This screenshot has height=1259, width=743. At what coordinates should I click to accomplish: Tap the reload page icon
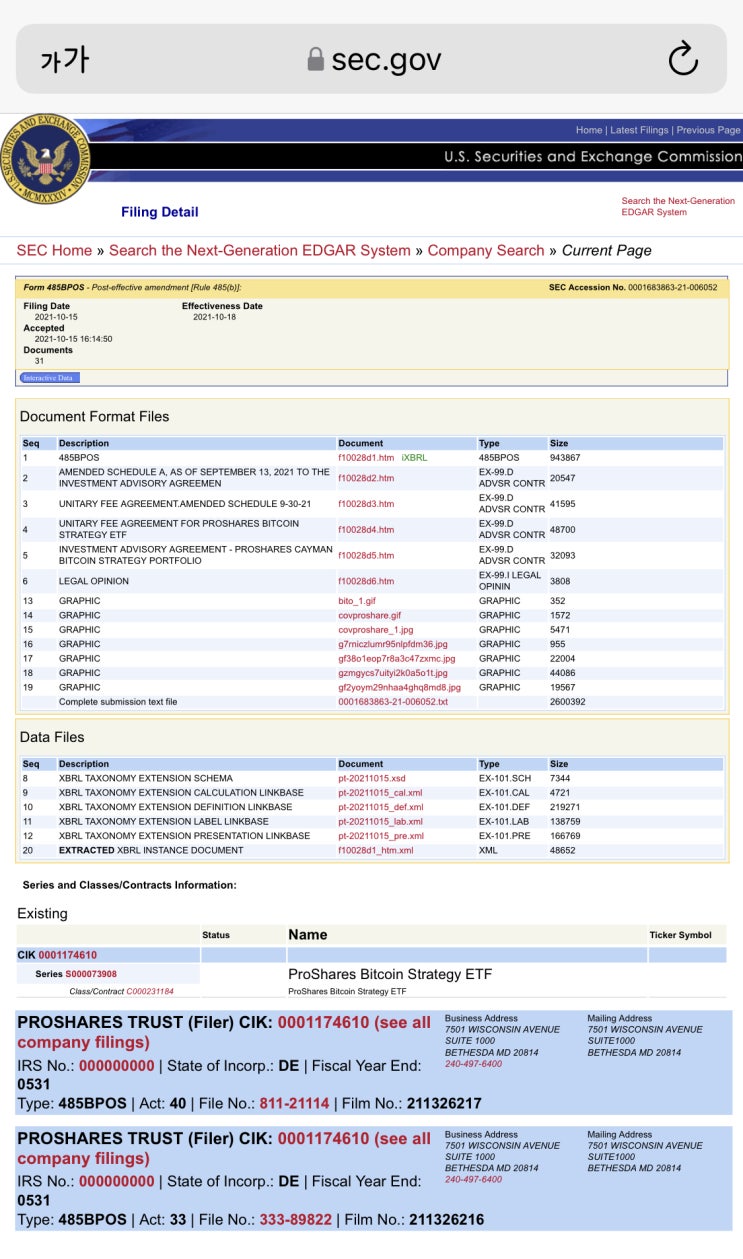tap(682, 60)
